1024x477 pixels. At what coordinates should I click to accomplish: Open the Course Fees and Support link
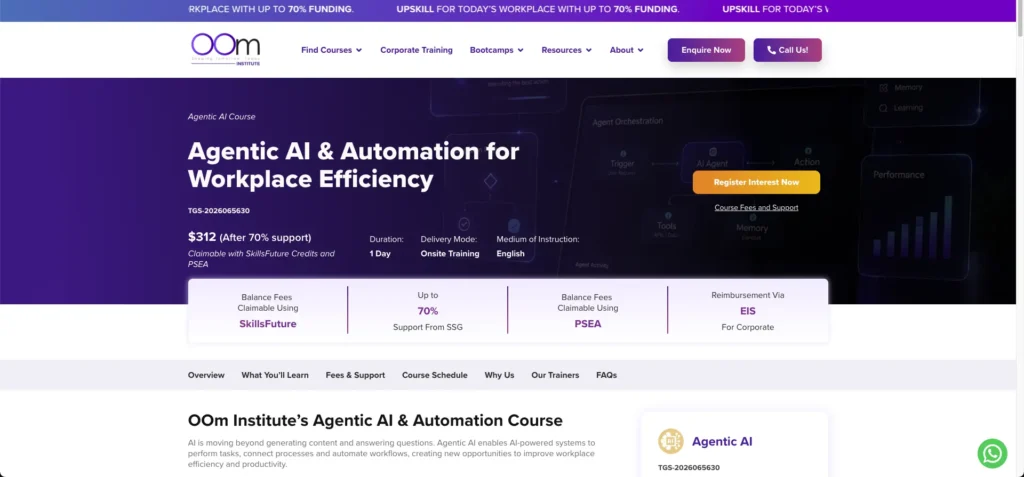point(756,208)
